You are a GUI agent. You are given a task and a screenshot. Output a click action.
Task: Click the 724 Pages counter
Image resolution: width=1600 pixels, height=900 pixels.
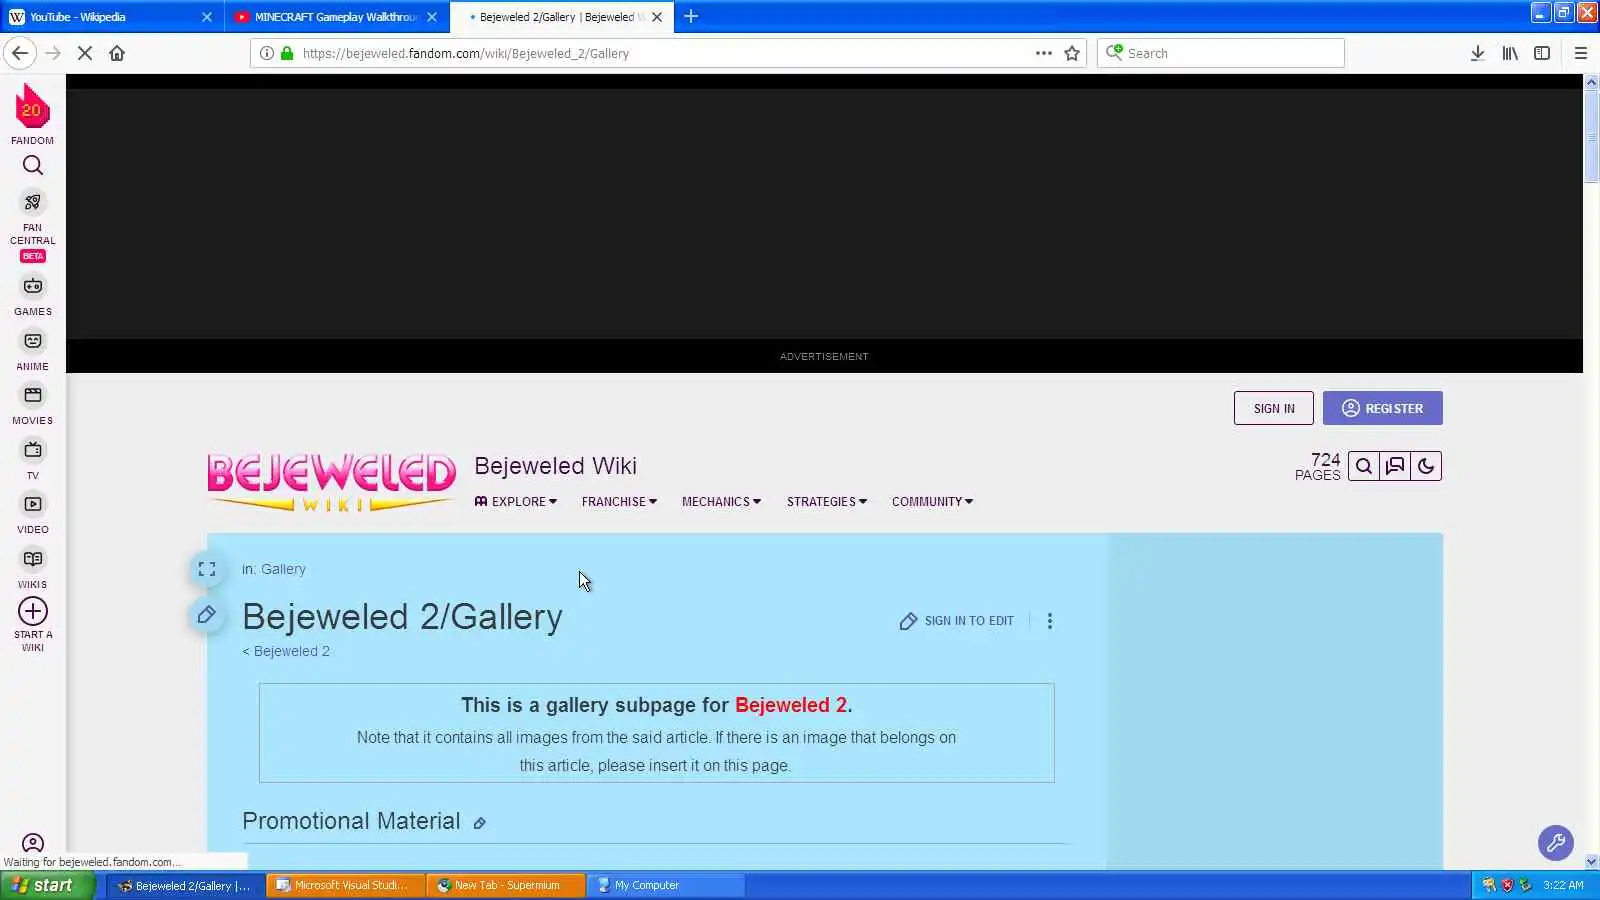click(x=1317, y=467)
